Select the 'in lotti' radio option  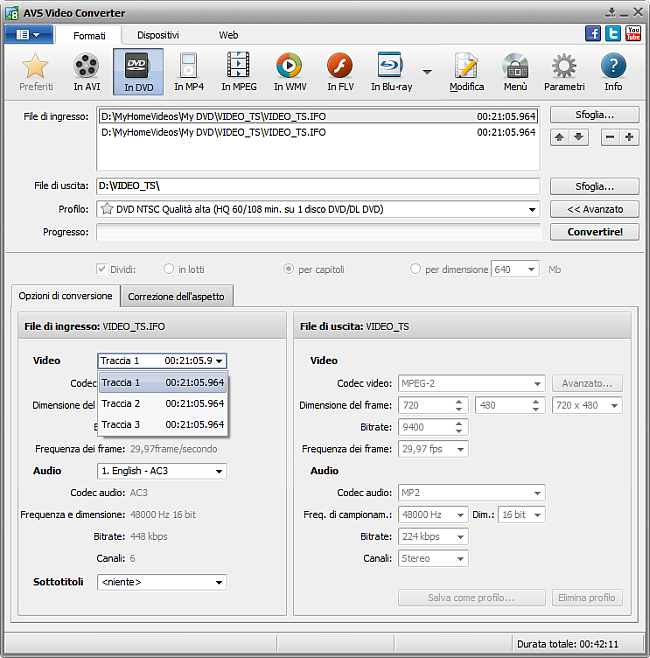168,269
